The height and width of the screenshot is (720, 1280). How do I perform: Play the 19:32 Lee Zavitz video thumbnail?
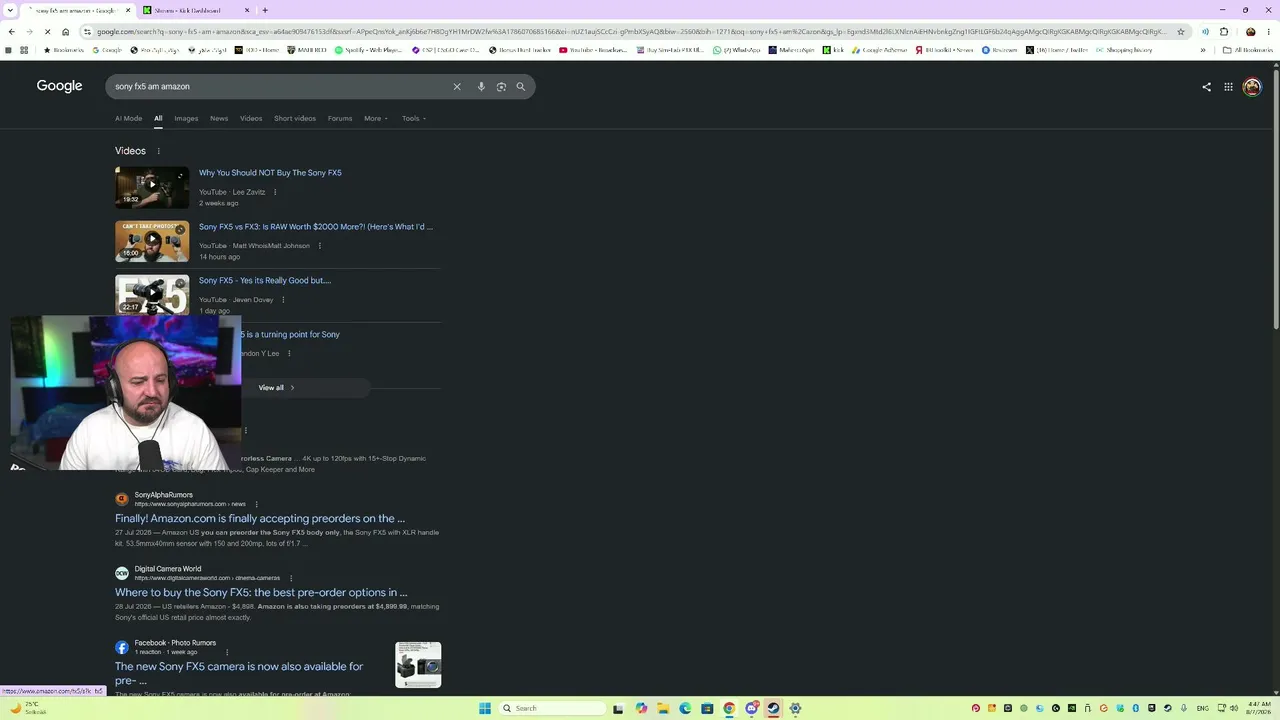point(152,187)
